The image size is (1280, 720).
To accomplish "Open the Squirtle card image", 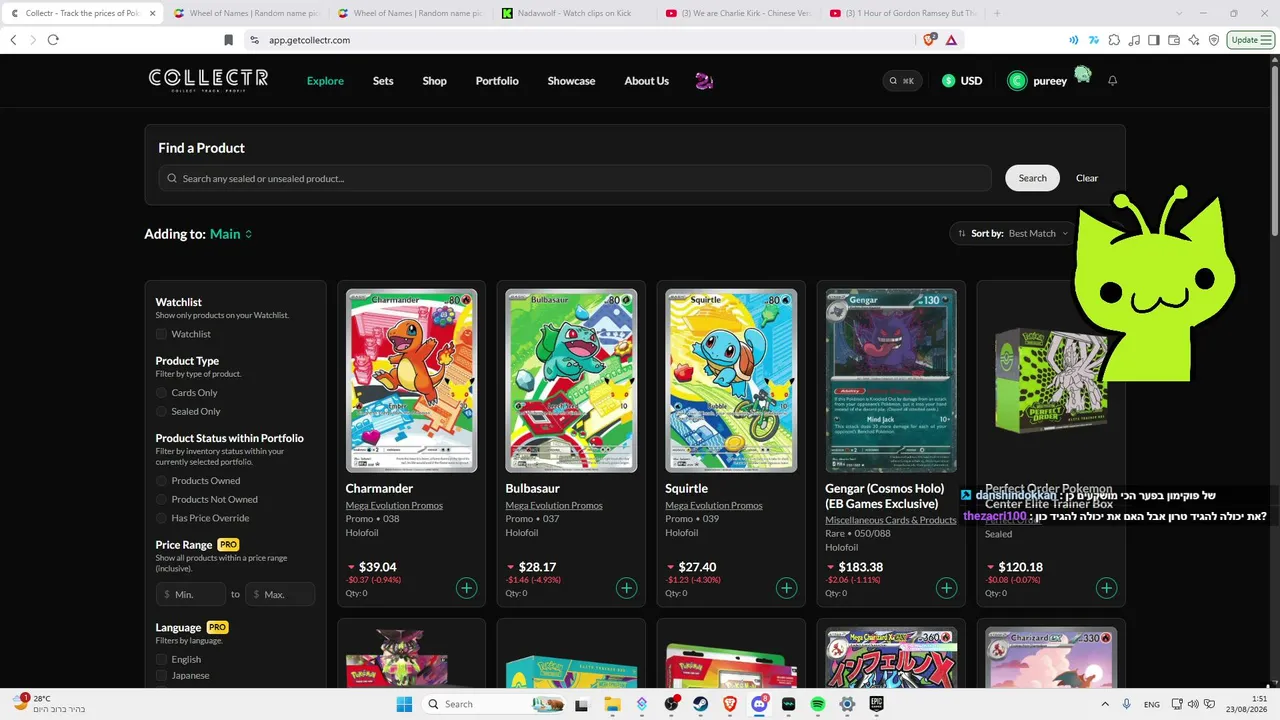I will 731,380.
